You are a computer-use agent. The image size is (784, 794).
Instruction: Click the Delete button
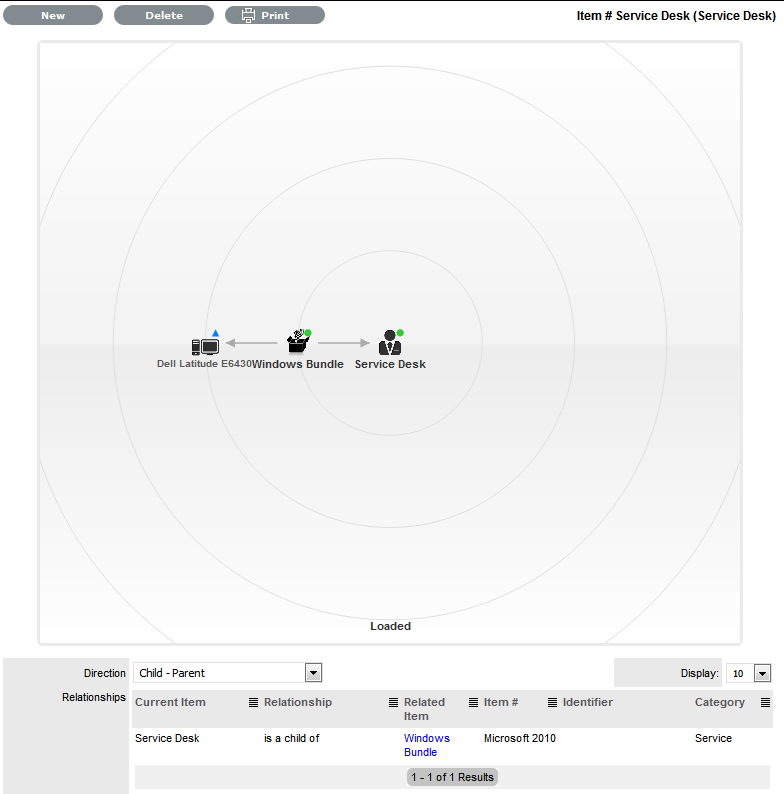click(x=164, y=15)
